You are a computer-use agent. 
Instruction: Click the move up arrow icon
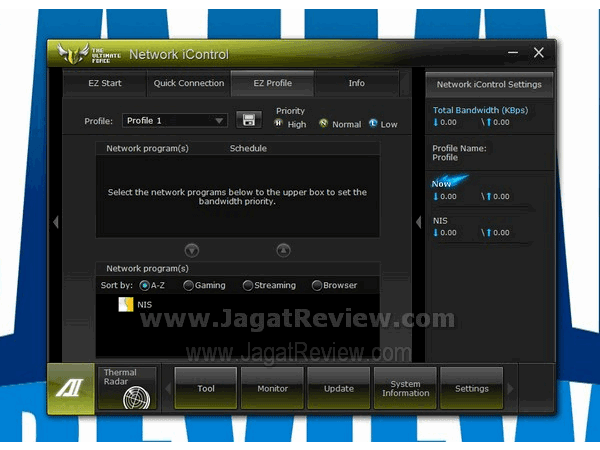pyautogui.click(x=283, y=250)
